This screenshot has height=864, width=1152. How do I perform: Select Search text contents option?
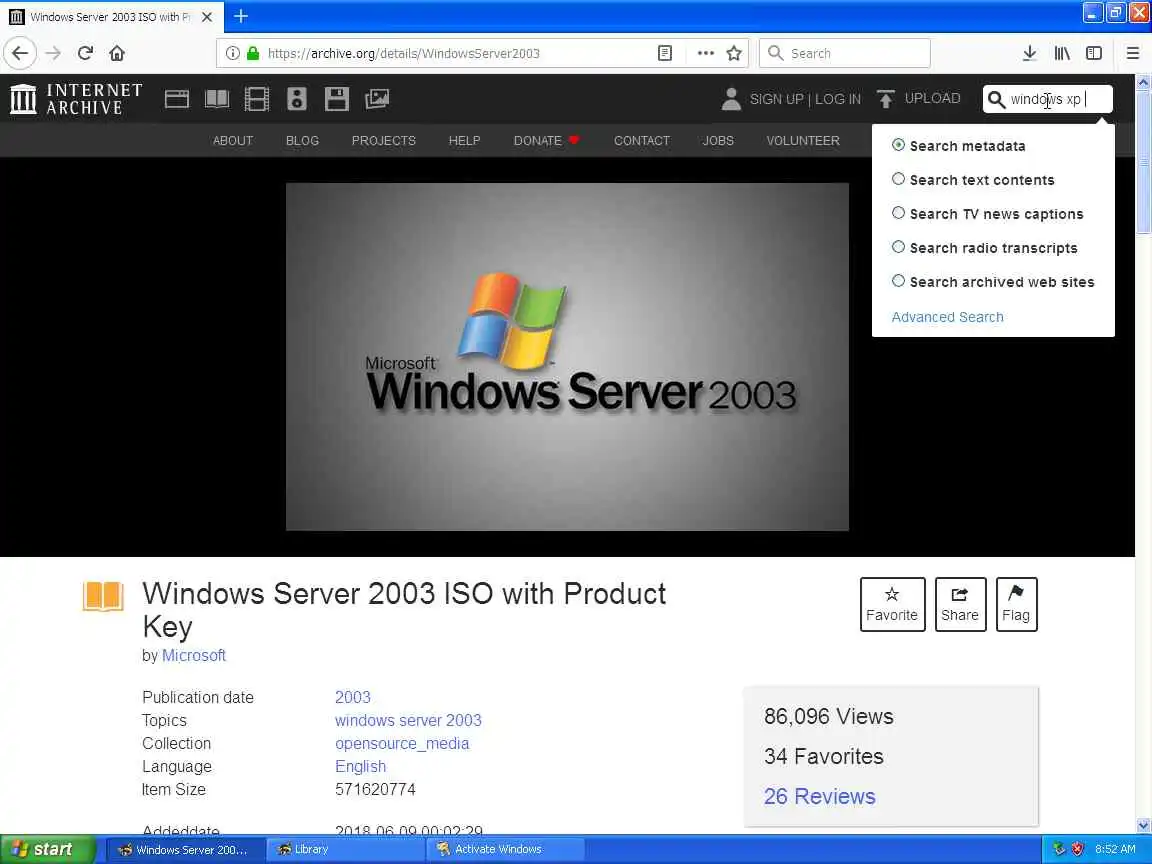973,179
